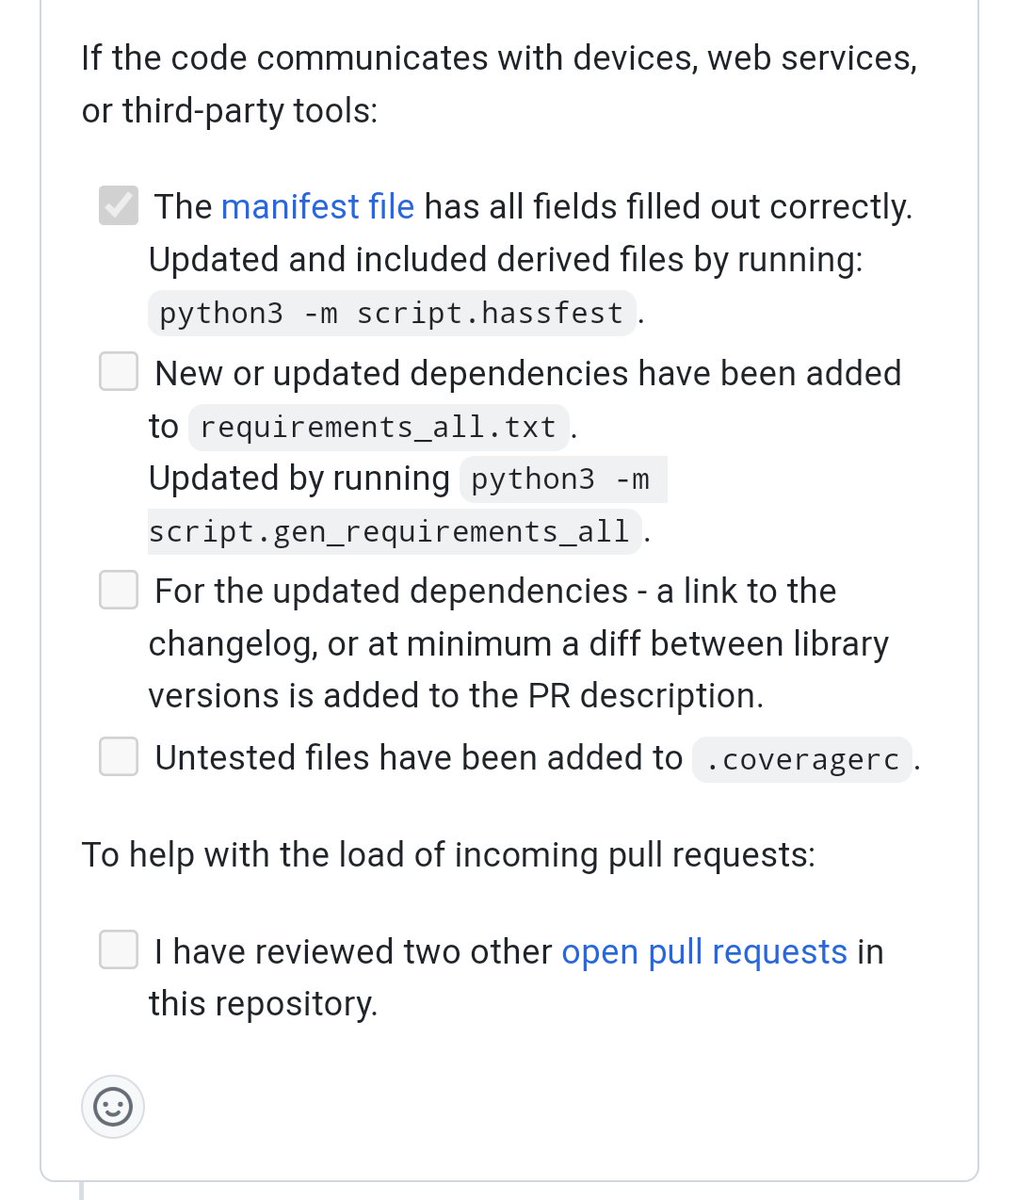1017x1200 pixels.
Task: Check the reviewed two other pull requests box
Action: pos(118,950)
